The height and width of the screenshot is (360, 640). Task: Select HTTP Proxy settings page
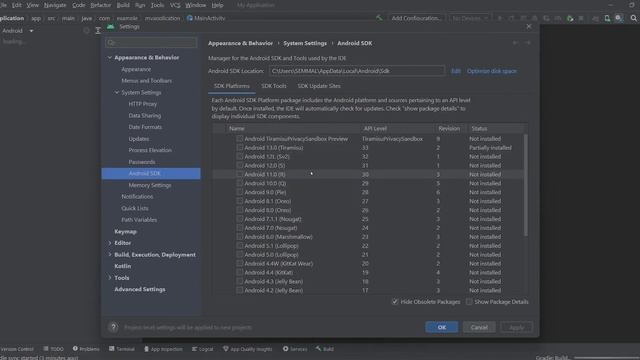142,104
